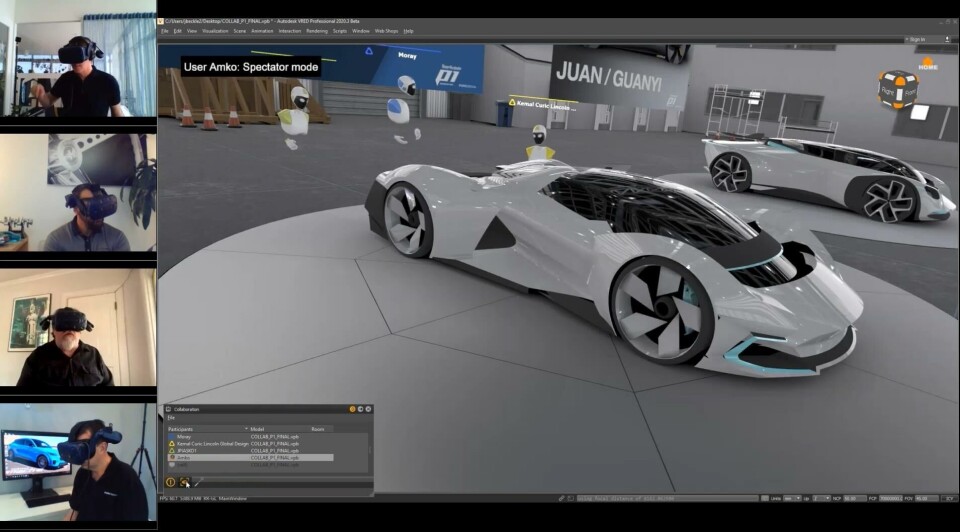This screenshot has width=960, height=532.
Task: Click the NCP near clip plane field
Action: coord(855,498)
